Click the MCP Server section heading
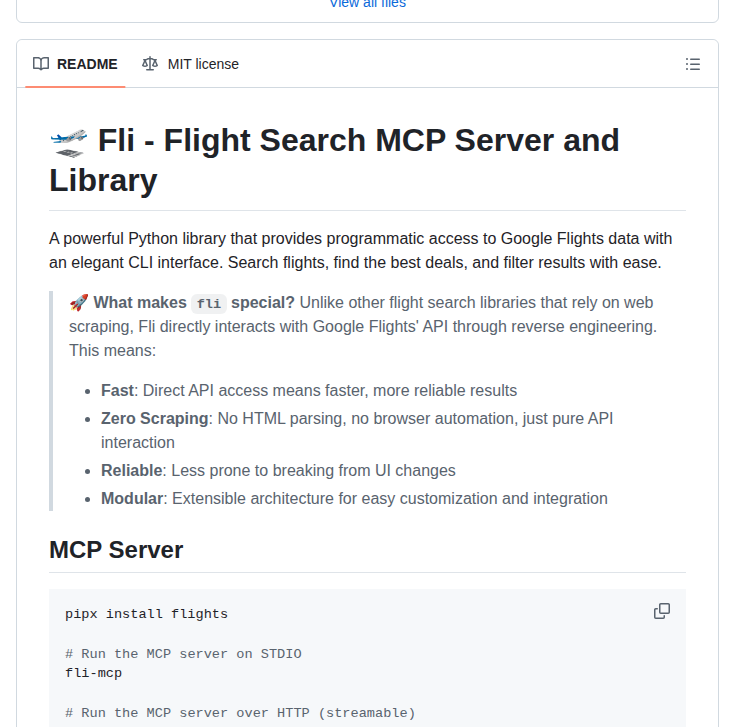The image size is (735, 727). coord(116,550)
